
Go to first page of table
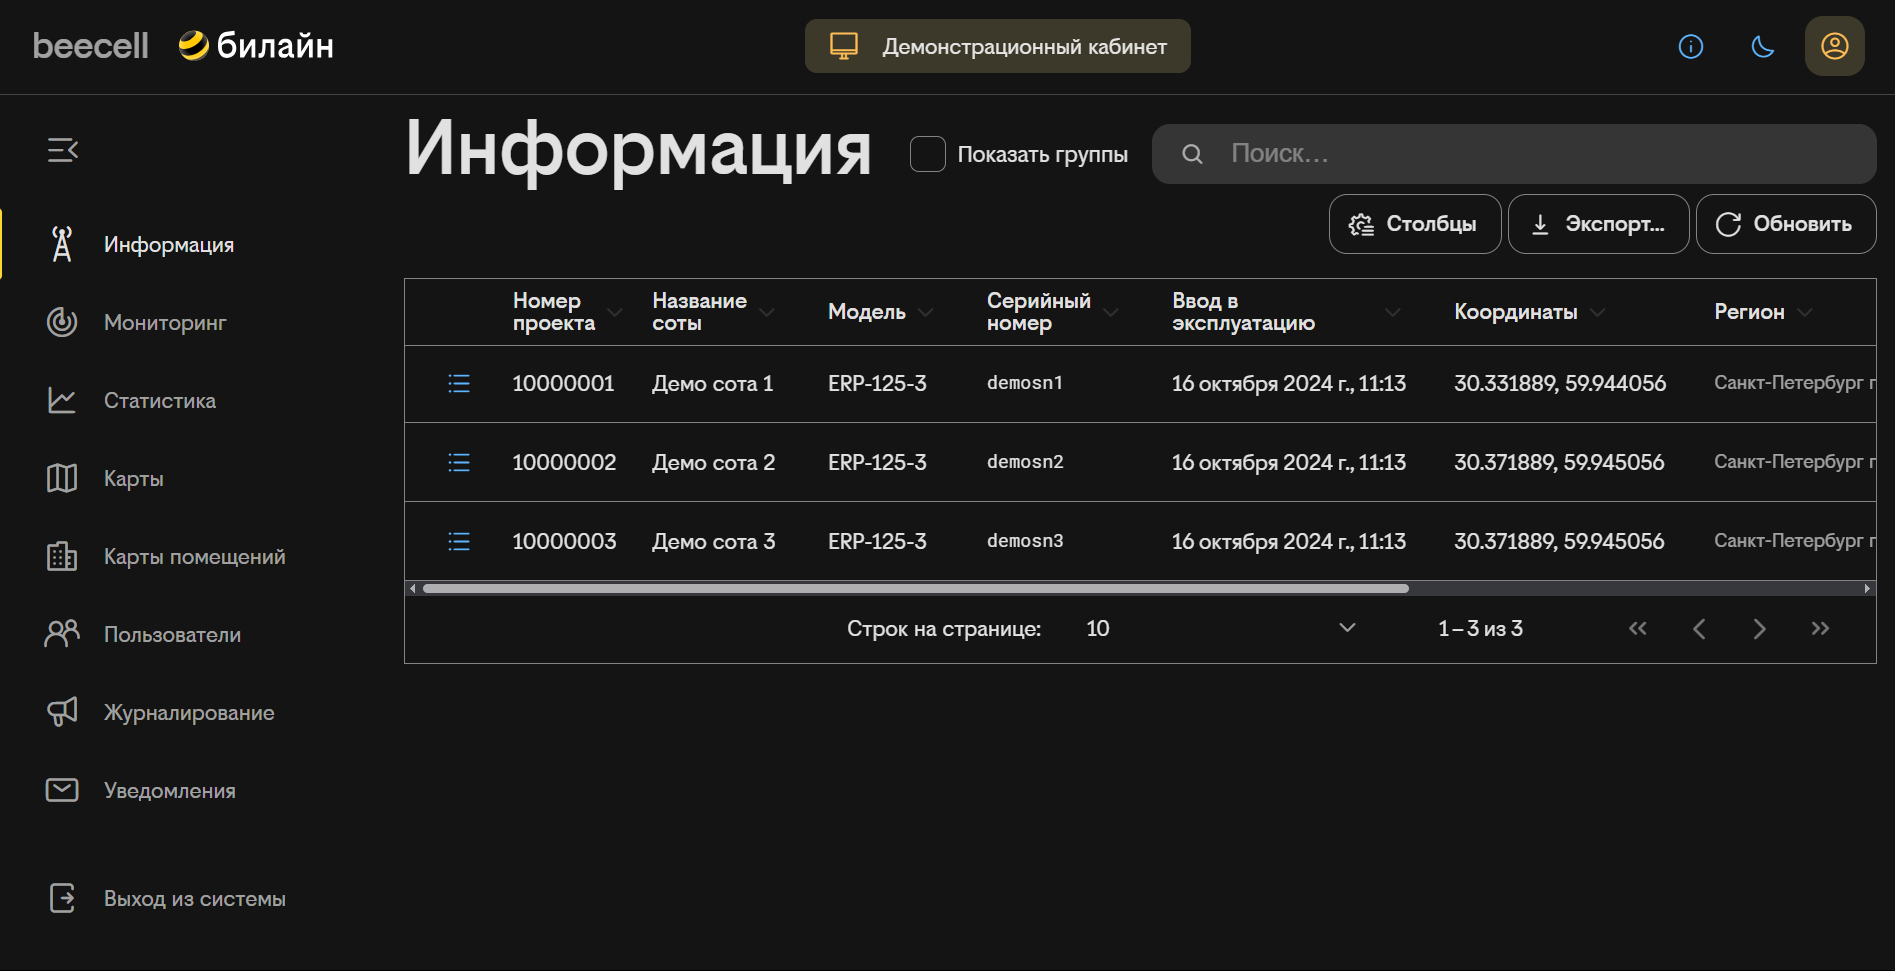(x=1638, y=628)
